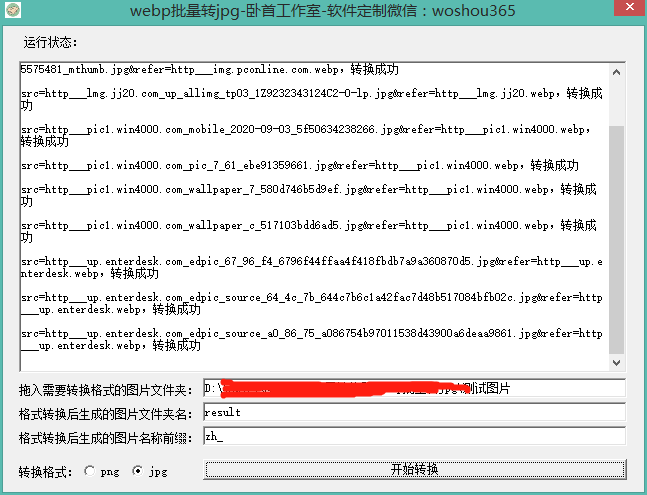Image resolution: width=647 pixels, height=495 pixels.
Task: Click the 转换格式 label
Action: [x=45, y=472]
